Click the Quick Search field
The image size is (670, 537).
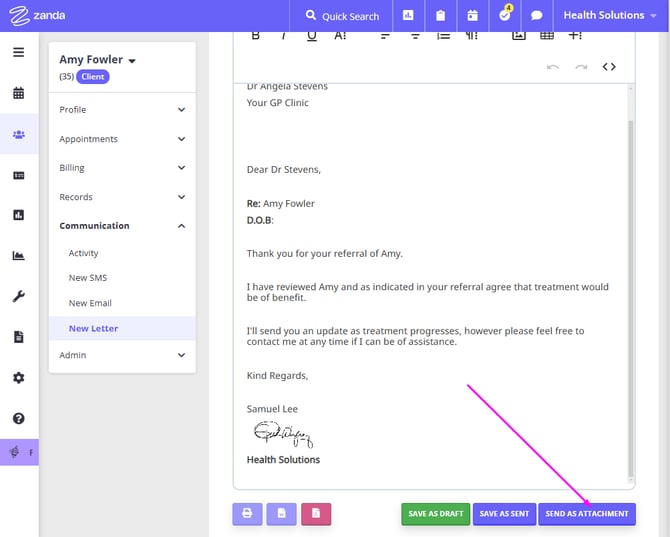click(341, 16)
